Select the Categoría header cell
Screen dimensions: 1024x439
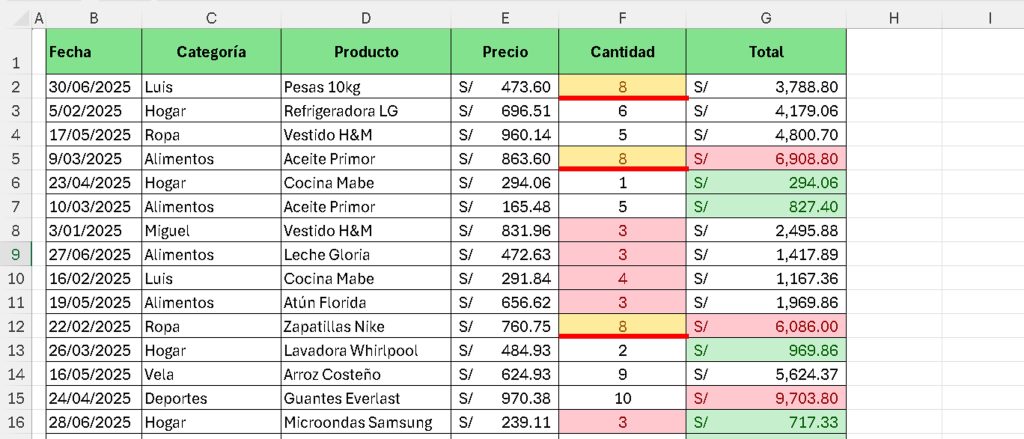tap(212, 52)
